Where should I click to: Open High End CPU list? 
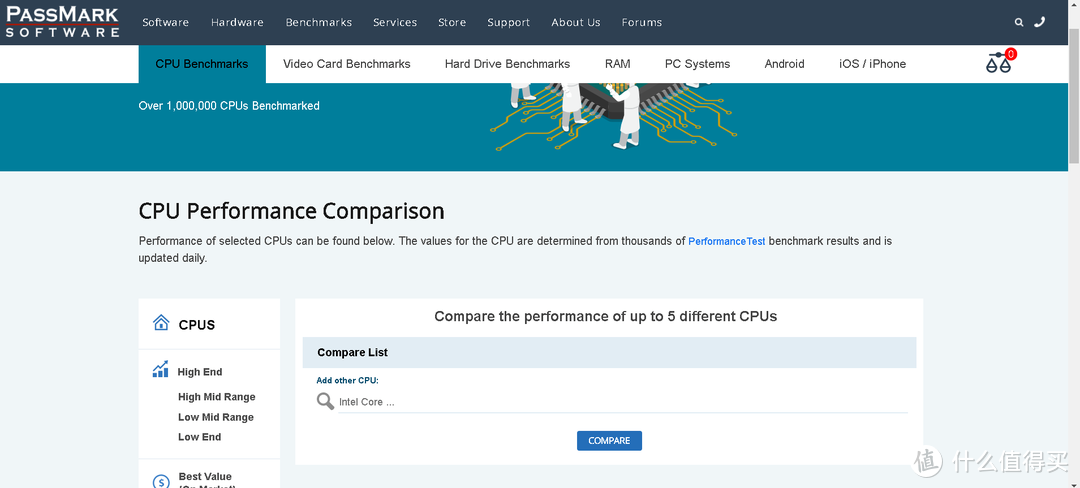click(200, 372)
